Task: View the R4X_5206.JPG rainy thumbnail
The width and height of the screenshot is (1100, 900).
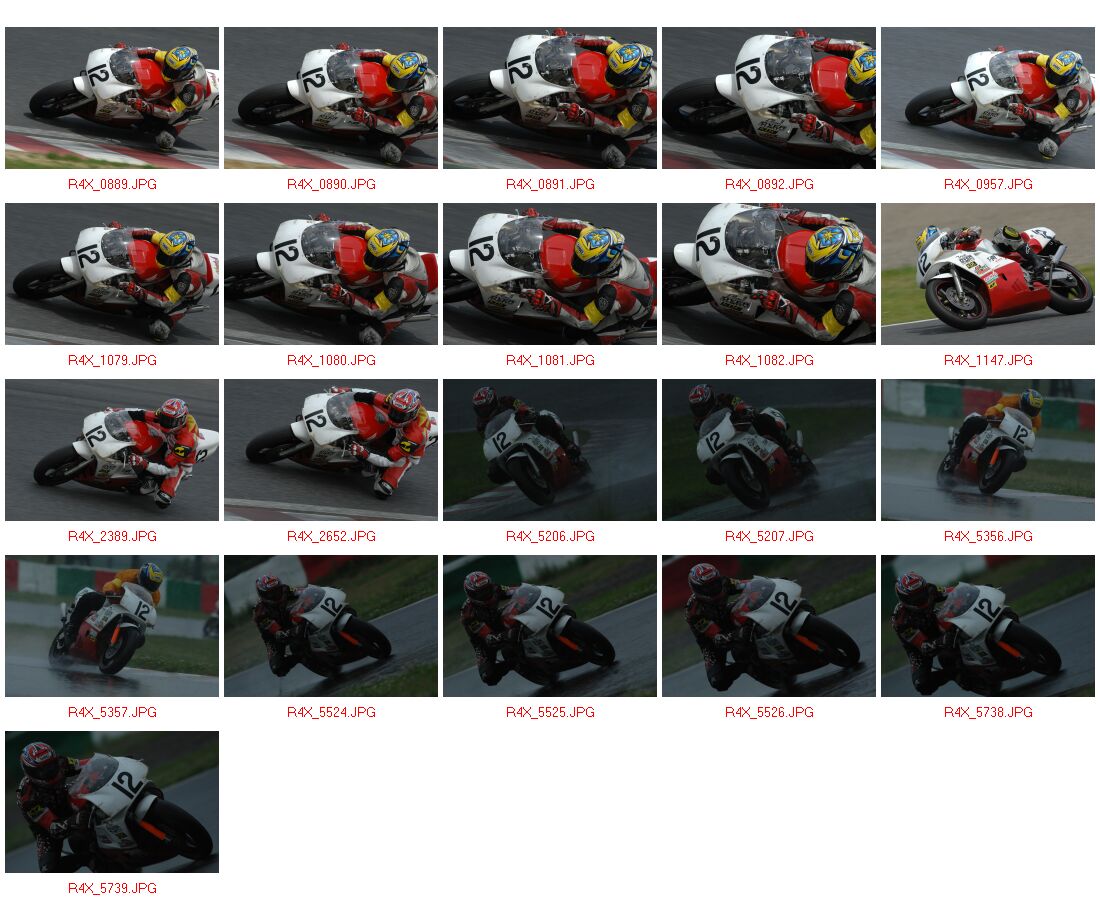Action: click(x=549, y=450)
